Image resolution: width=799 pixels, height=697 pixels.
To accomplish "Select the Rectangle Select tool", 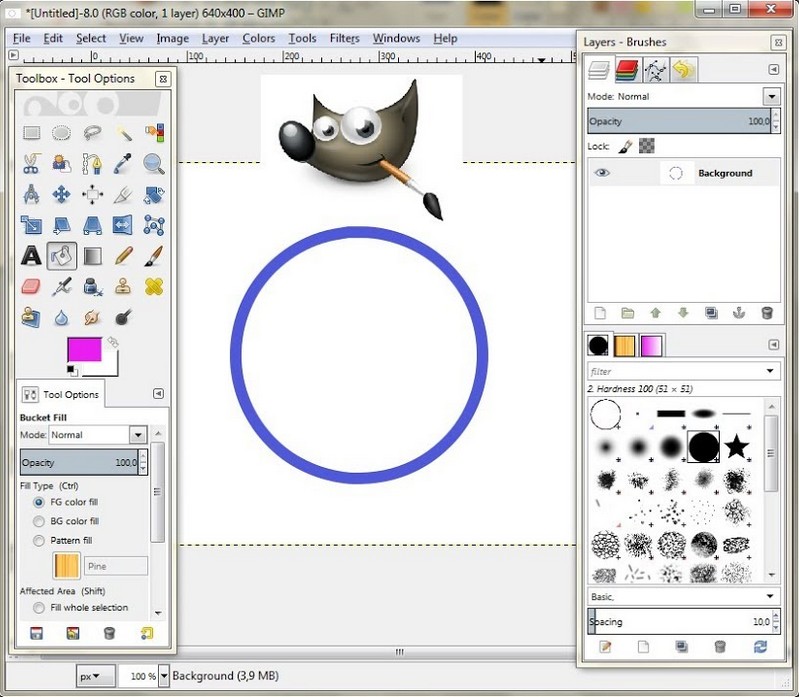I will (x=32, y=133).
